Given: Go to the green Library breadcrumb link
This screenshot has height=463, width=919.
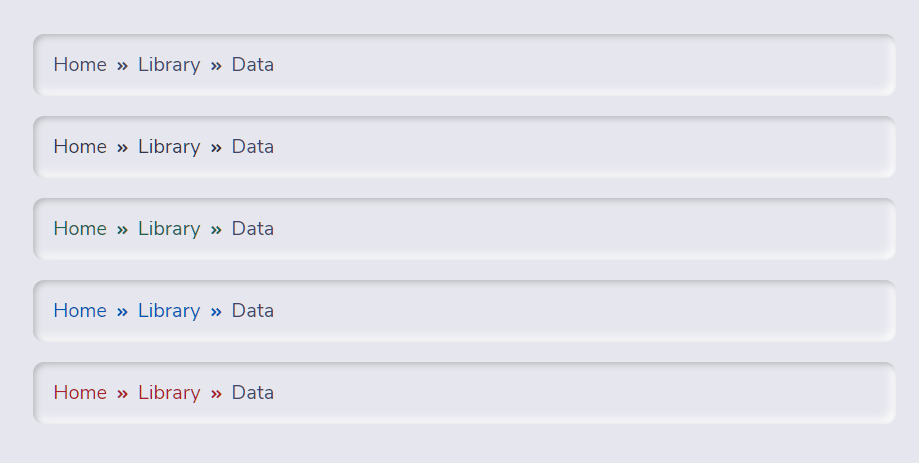Looking at the screenshot, I should (x=169, y=229).
